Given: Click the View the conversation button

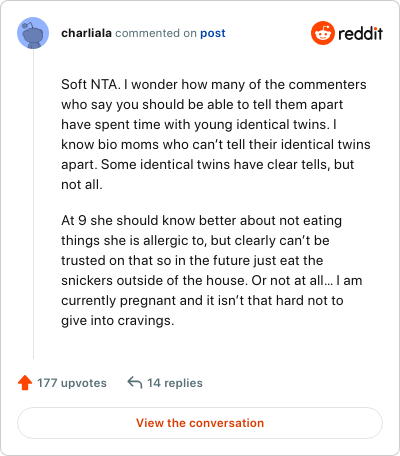Looking at the screenshot, I should point(200,423).
